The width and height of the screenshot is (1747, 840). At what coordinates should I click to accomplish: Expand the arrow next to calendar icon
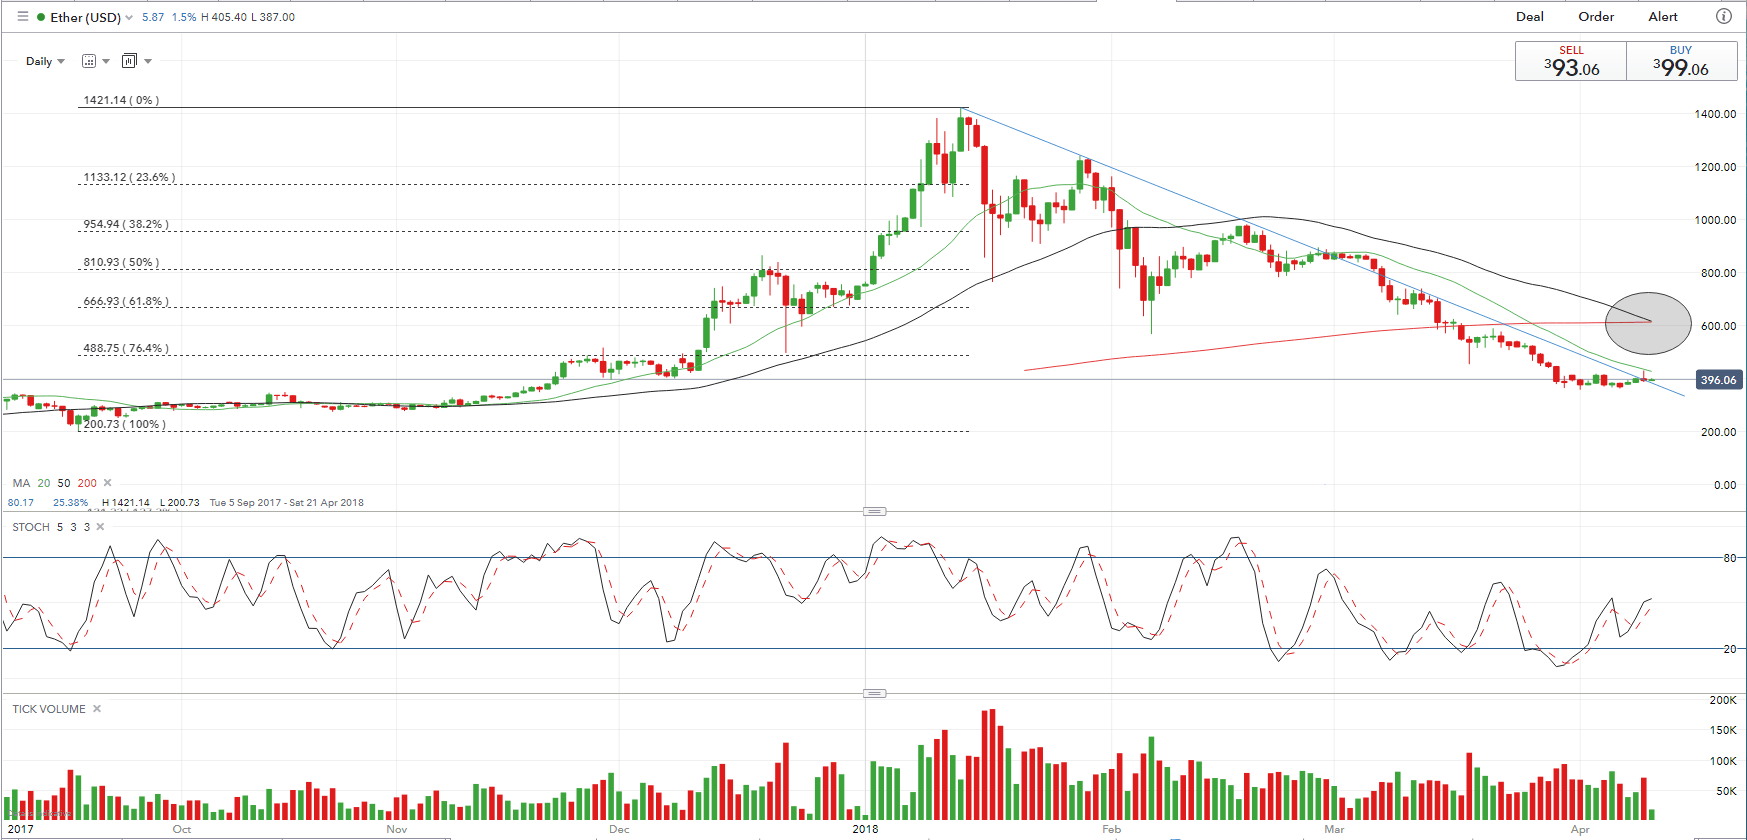tap(106, 61)
